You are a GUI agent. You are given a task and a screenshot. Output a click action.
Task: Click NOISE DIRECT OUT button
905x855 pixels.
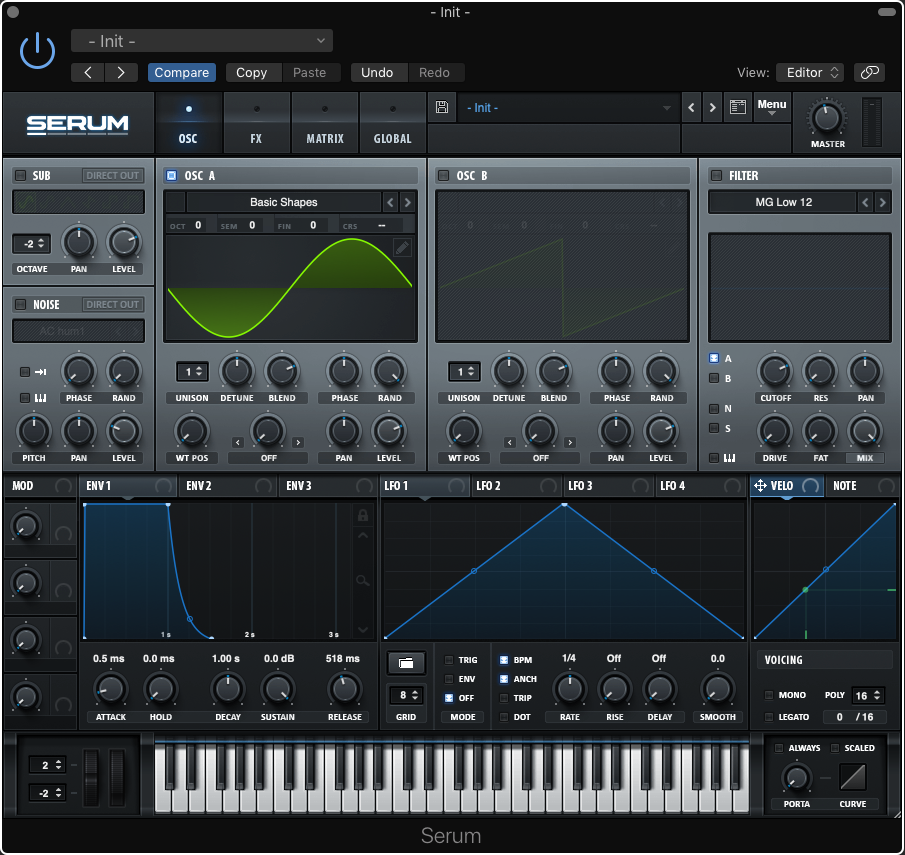pyautogui.click(x=113, y=304)
